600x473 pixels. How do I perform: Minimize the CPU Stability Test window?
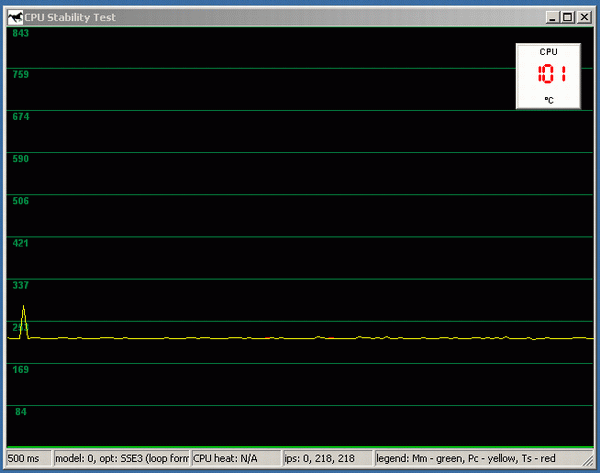tap(552, 17)
